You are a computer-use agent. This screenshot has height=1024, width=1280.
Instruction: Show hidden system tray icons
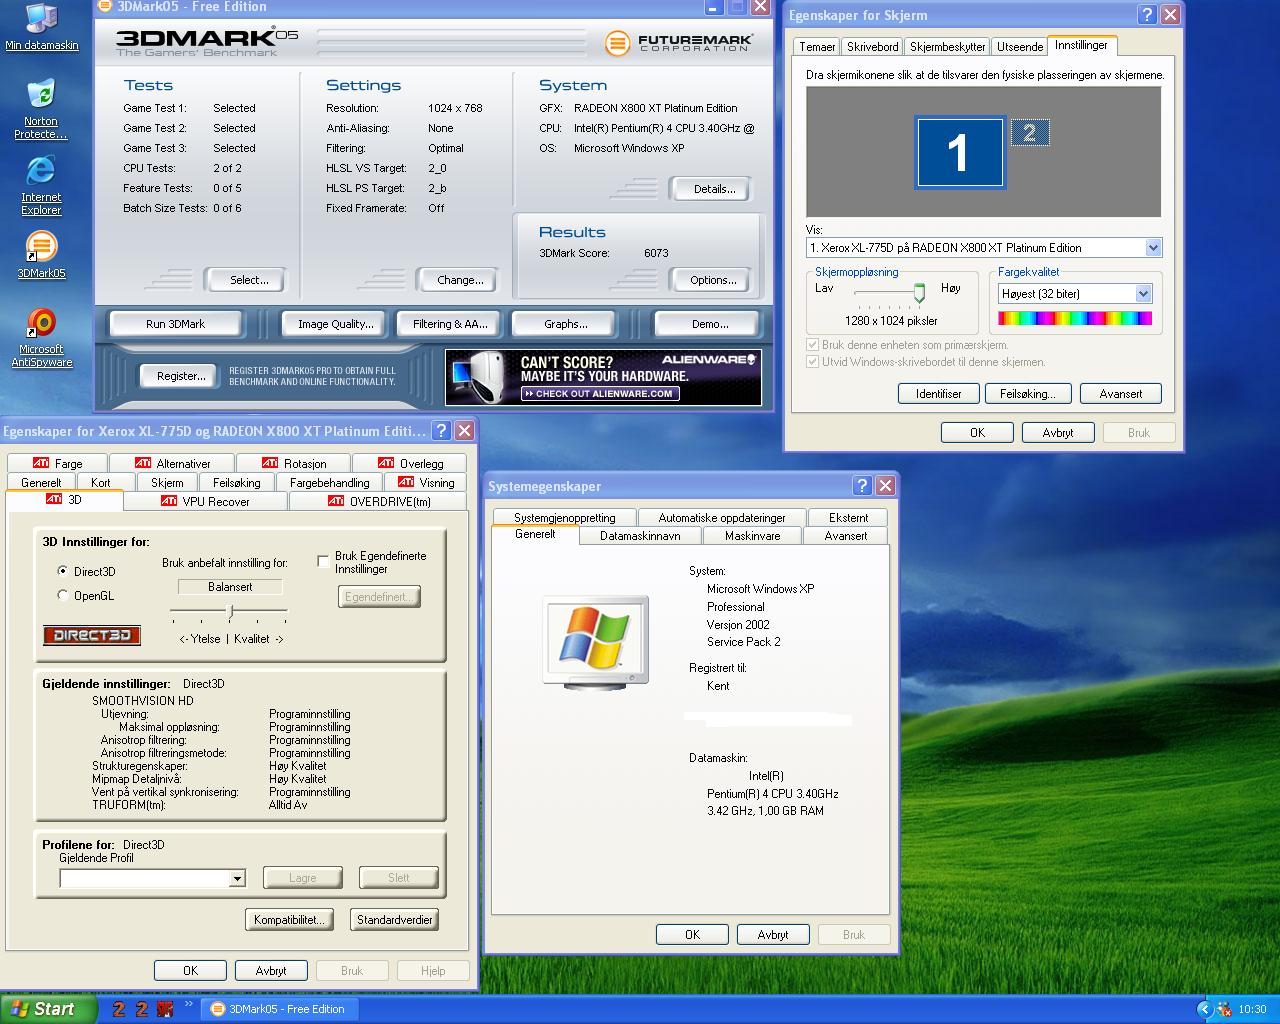1204,1009
